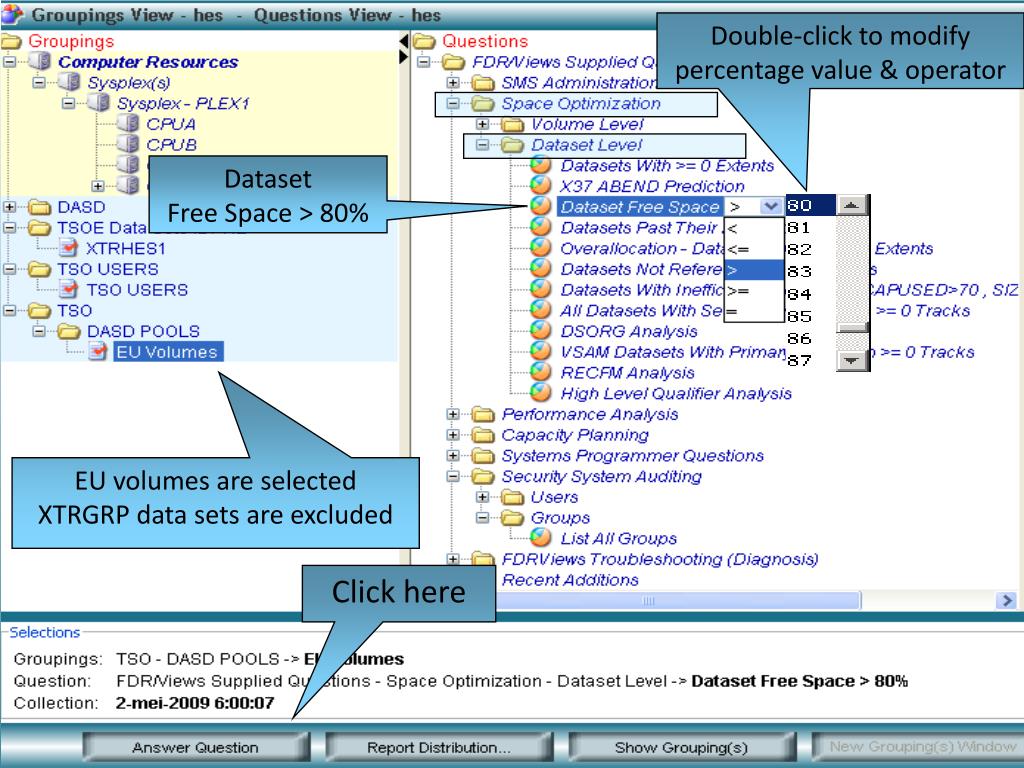Image resolution: width=1024 pixels, height=768 pixels.
Task: Collapse pane using left splitter arrow
Action: [404, 41]
